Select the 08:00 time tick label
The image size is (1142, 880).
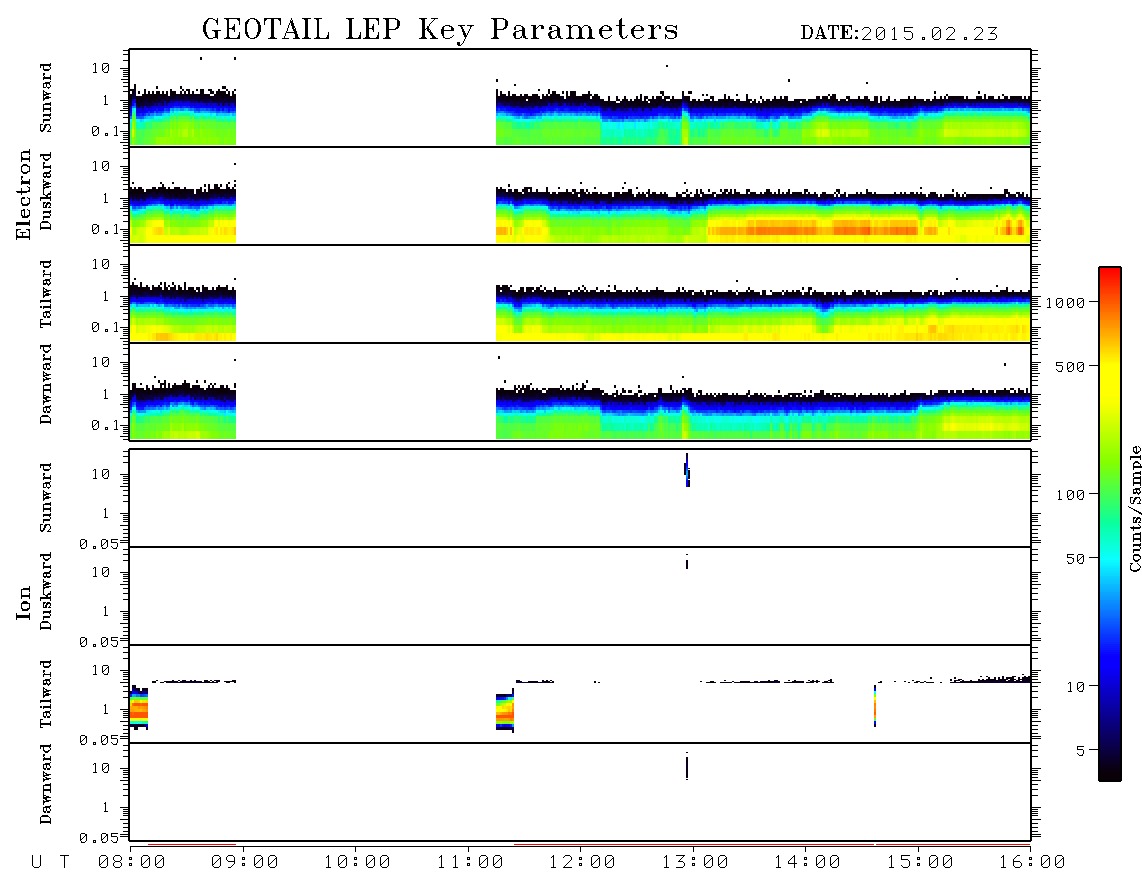[x=132, y=863]
